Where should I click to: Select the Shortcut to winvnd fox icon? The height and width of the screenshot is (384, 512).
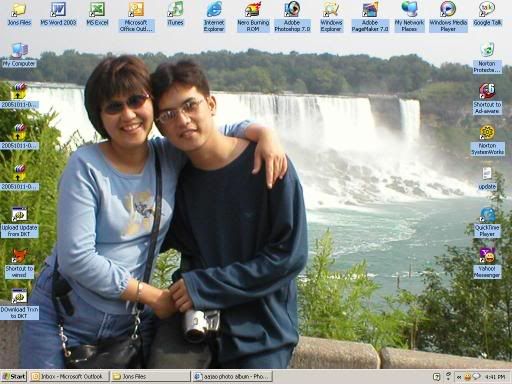(19, 263)
